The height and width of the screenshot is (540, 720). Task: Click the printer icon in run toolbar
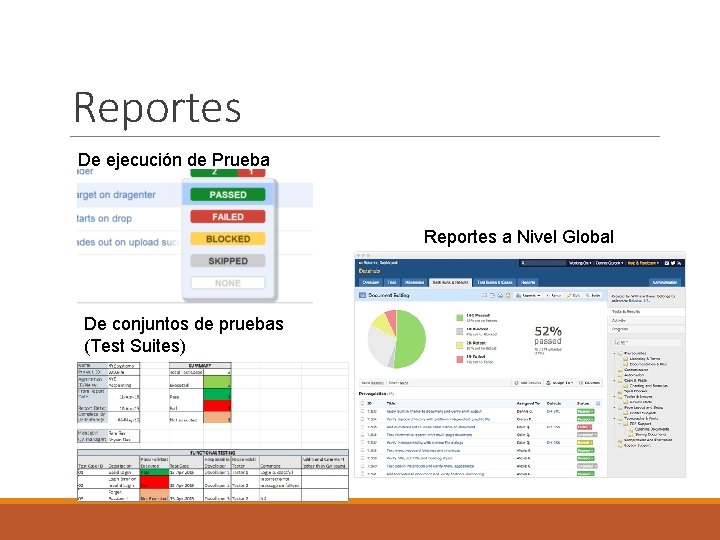500,295
